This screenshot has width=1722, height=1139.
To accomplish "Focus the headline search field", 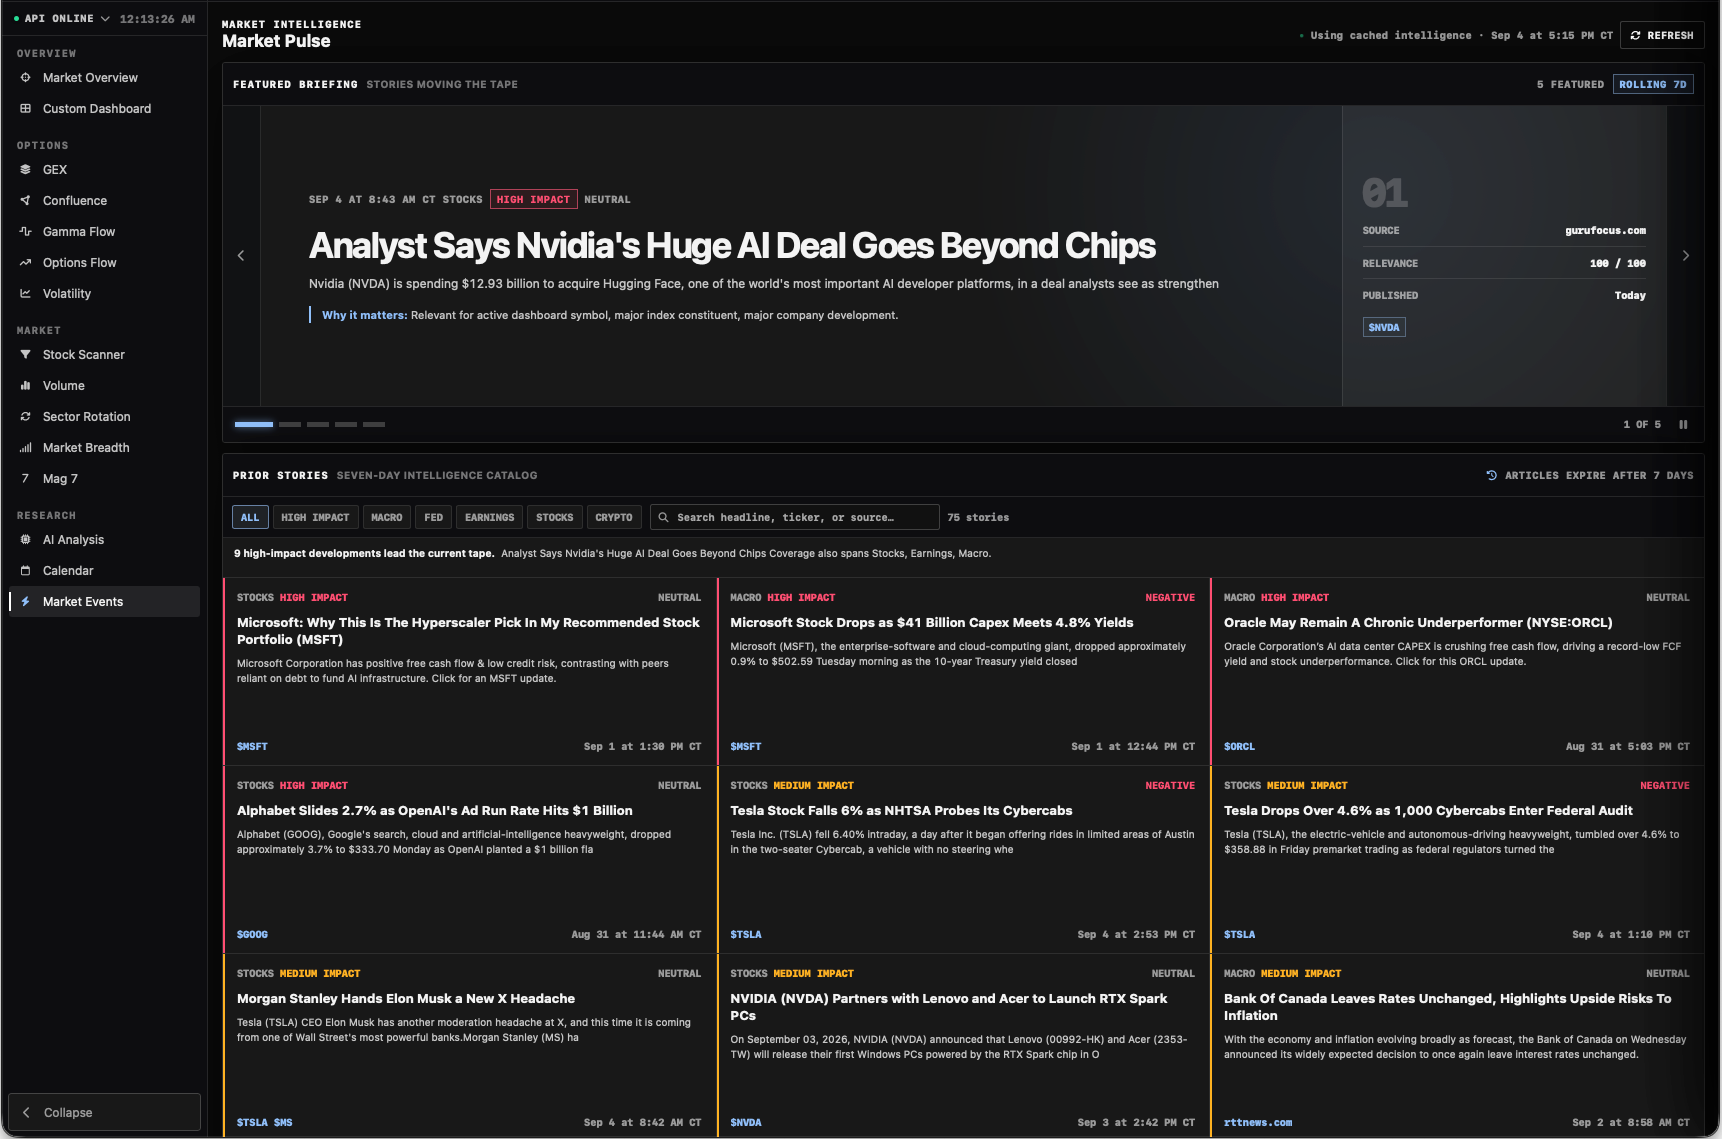I will click(795, 518).
